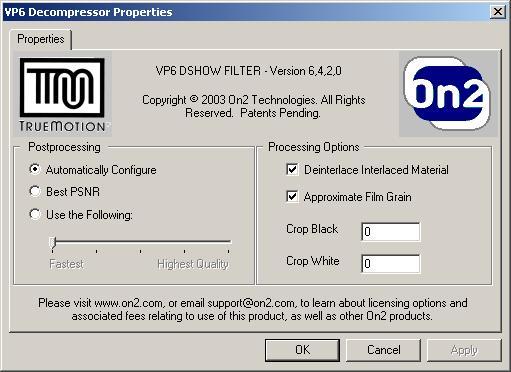
Task: Confirm settings with the OK button
Action: coord(302,350)
